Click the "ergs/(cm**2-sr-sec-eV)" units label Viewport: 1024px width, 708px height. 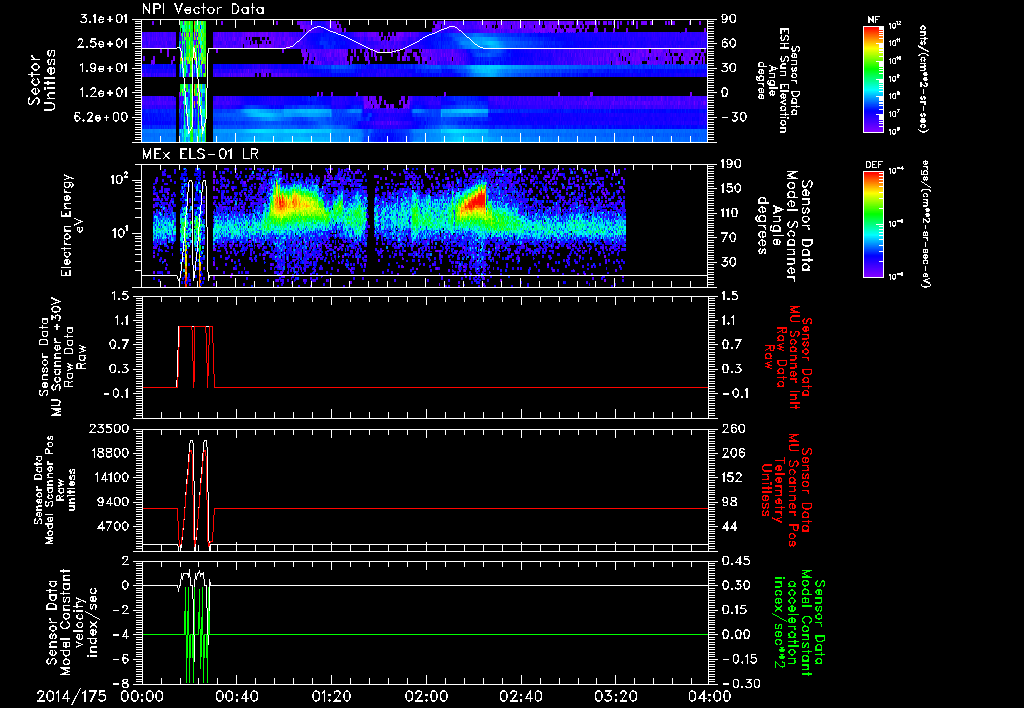coord(925,224)
